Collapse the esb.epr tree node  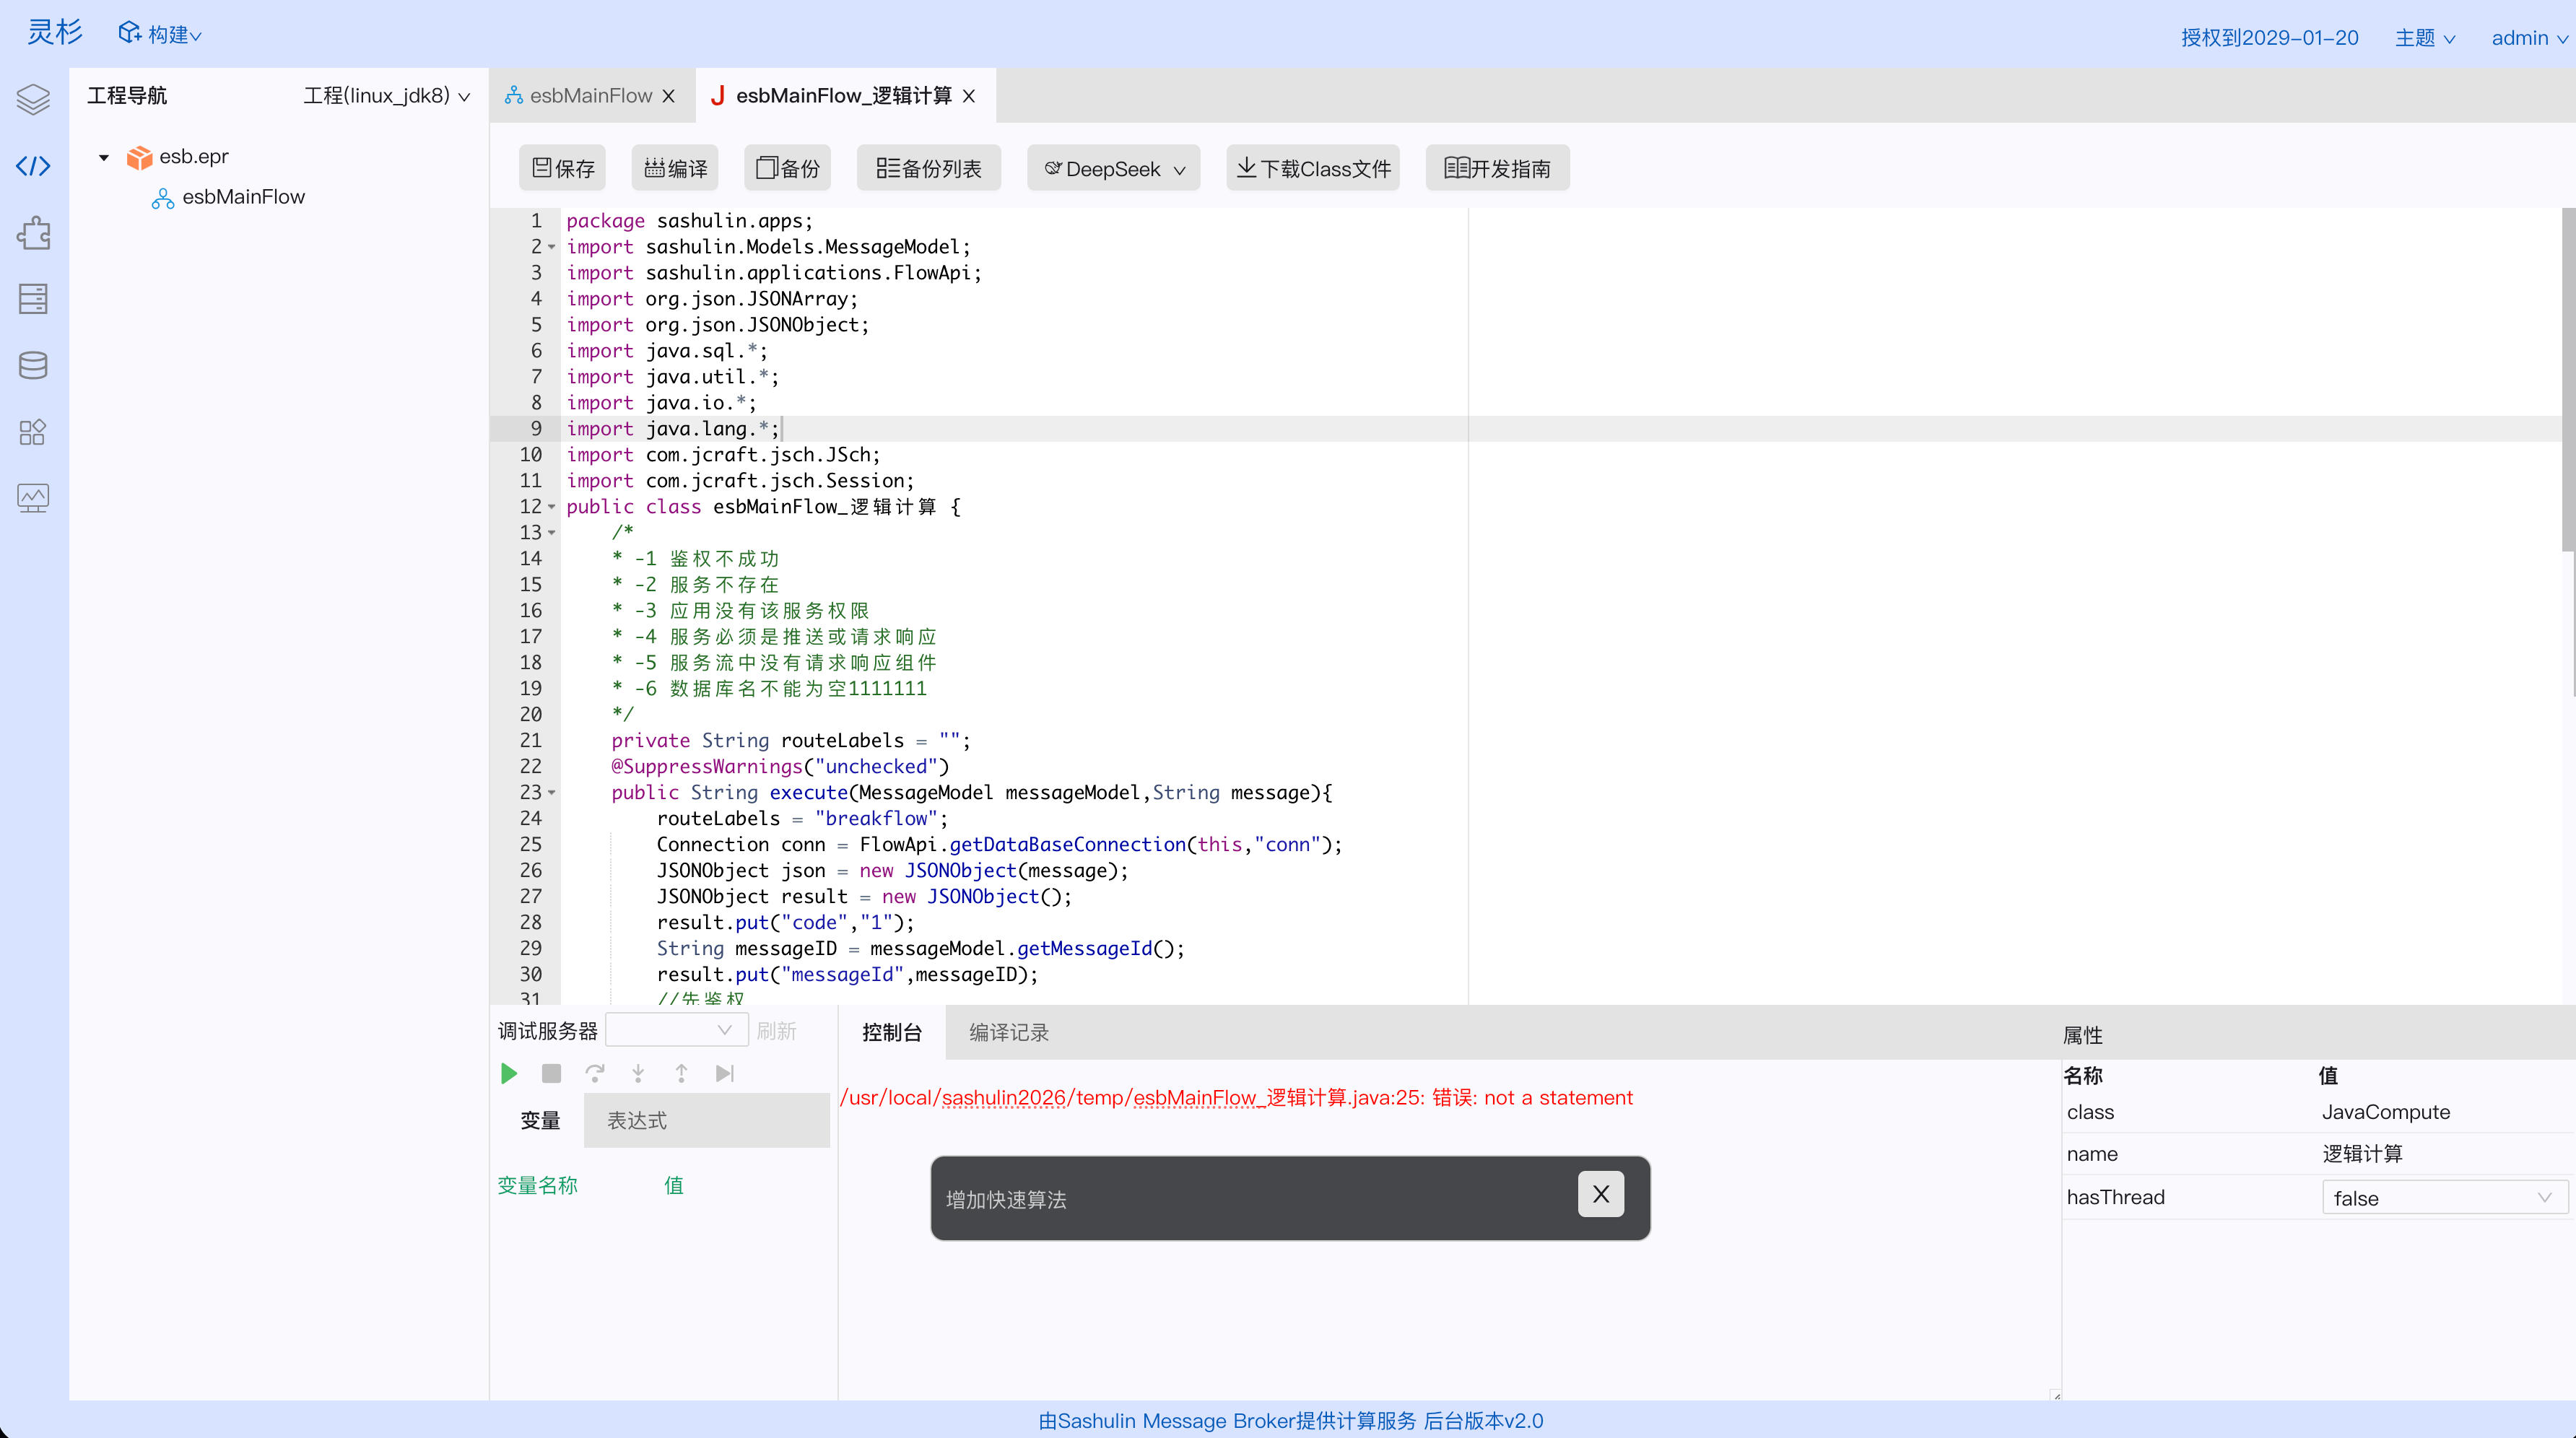pyautogui.click(x=104, y=157)
